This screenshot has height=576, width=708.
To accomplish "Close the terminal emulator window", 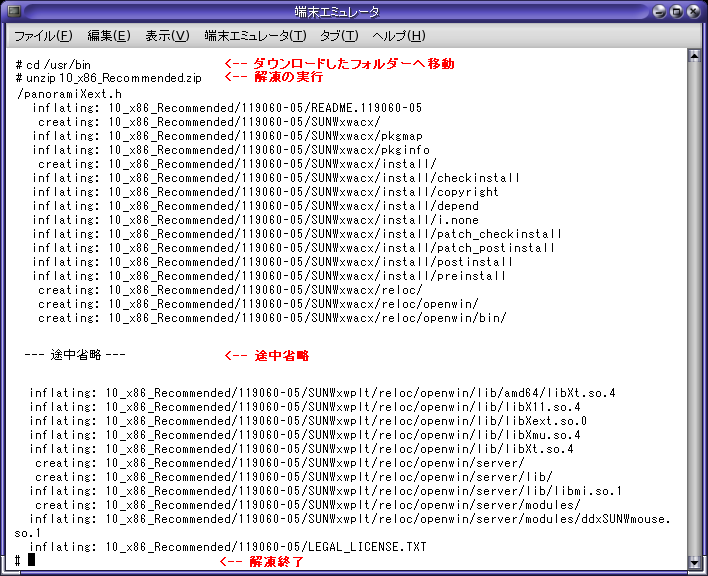I will tap(694, 11).
